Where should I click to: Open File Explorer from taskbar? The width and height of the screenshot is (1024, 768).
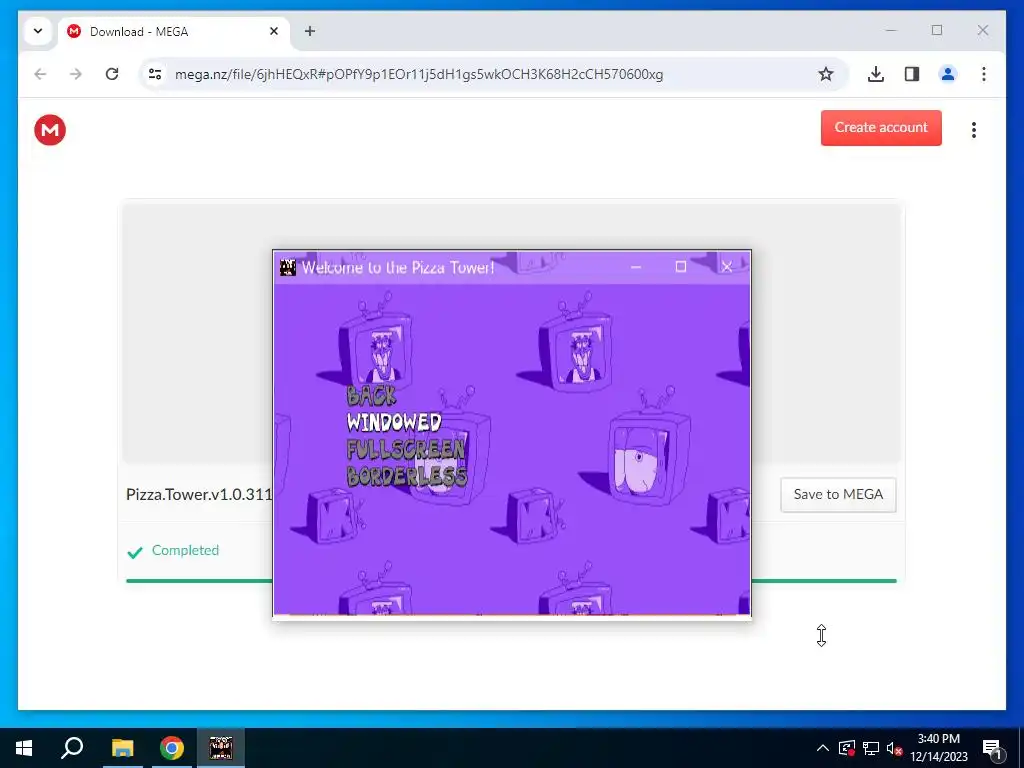pyautogui.click(x=122, y=748)
